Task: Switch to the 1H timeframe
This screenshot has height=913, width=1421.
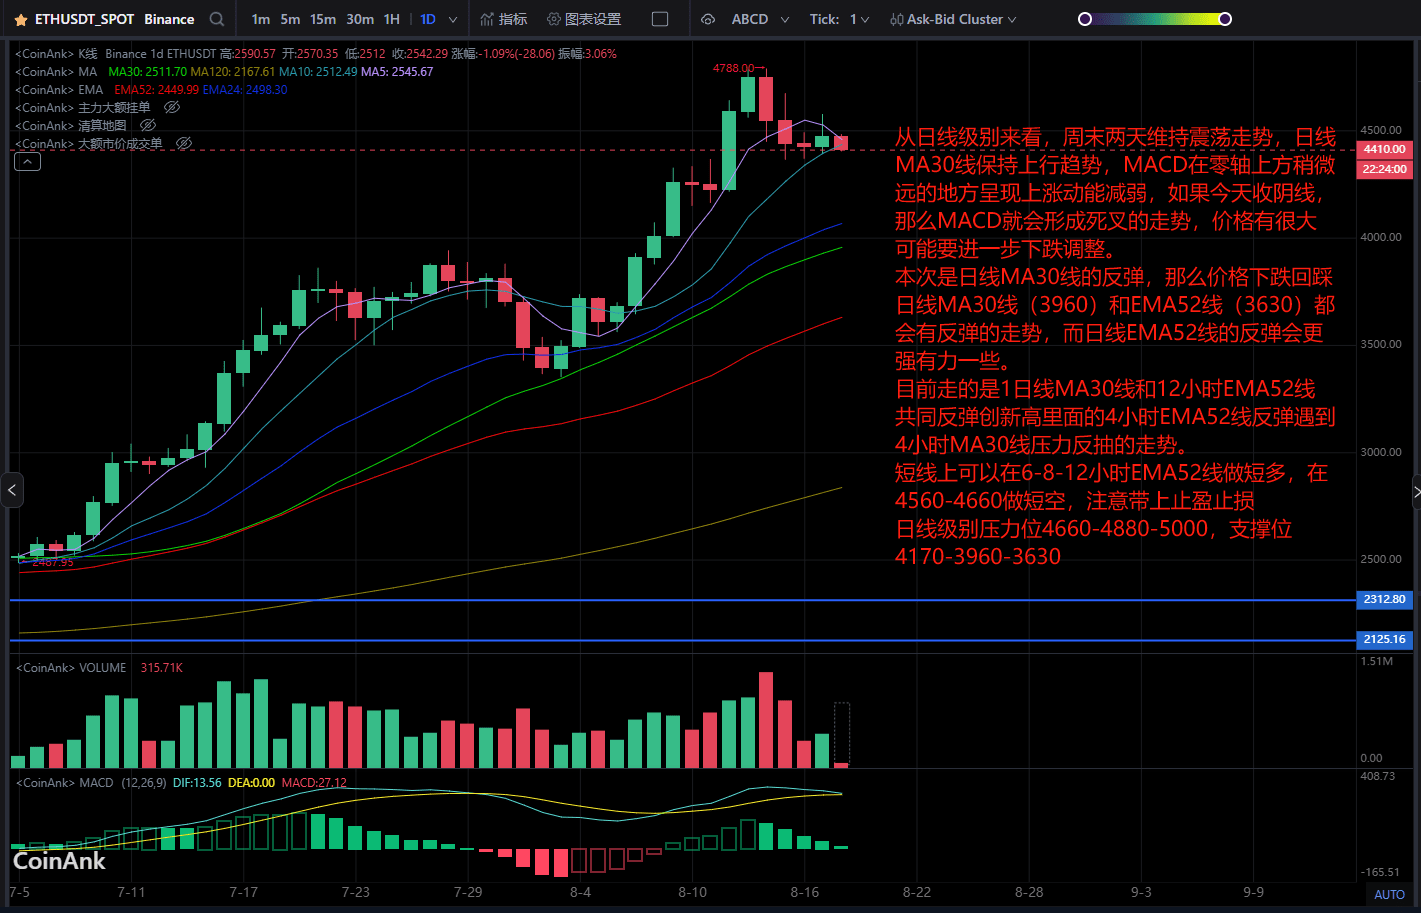Action: coord(392,19)
